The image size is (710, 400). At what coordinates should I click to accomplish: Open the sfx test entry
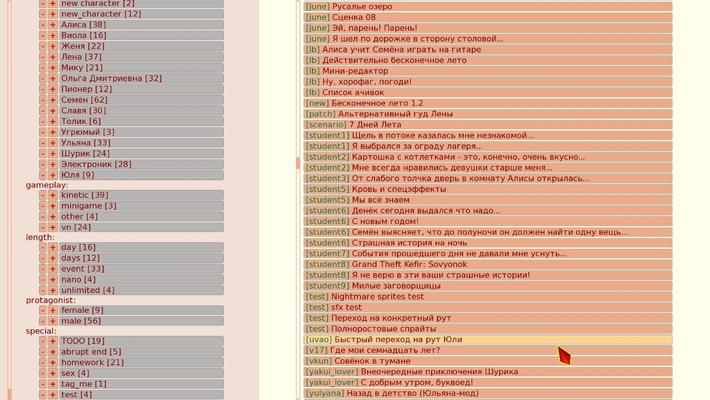click(488, 308)
